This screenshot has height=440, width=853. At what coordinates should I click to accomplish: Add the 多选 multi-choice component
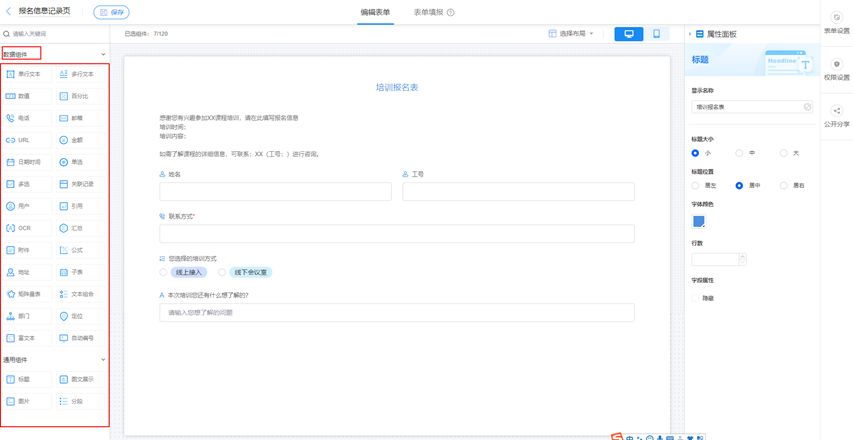27,184
